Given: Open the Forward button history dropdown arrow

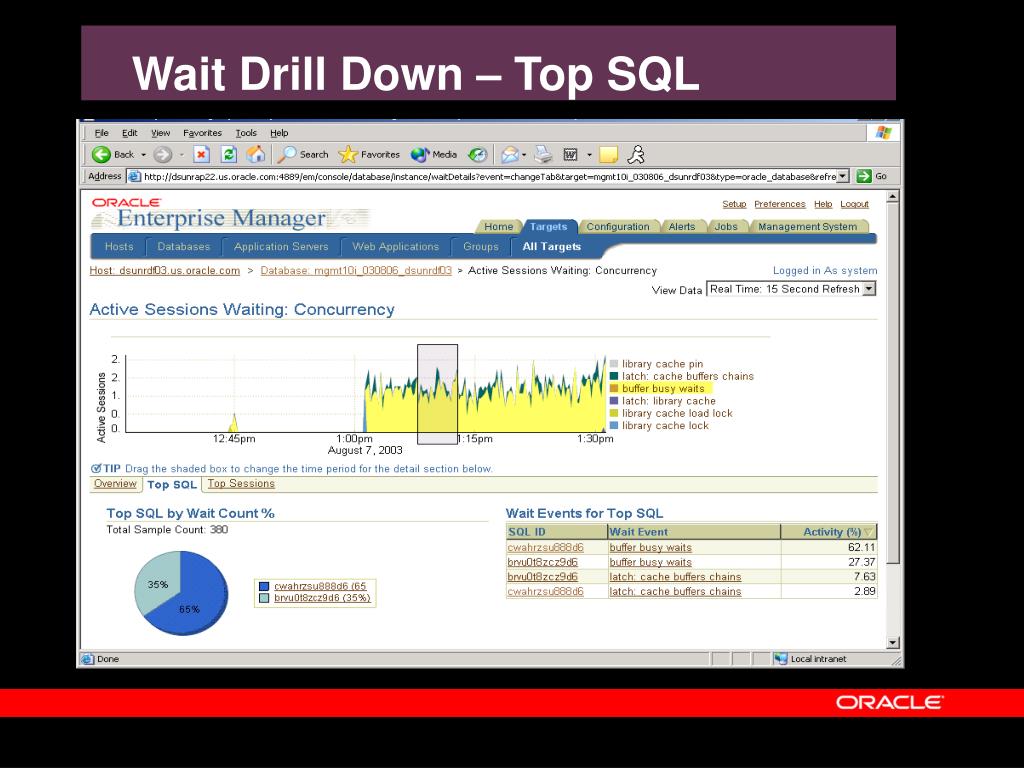Looking at the screenshot, I should tap(181, 155).
